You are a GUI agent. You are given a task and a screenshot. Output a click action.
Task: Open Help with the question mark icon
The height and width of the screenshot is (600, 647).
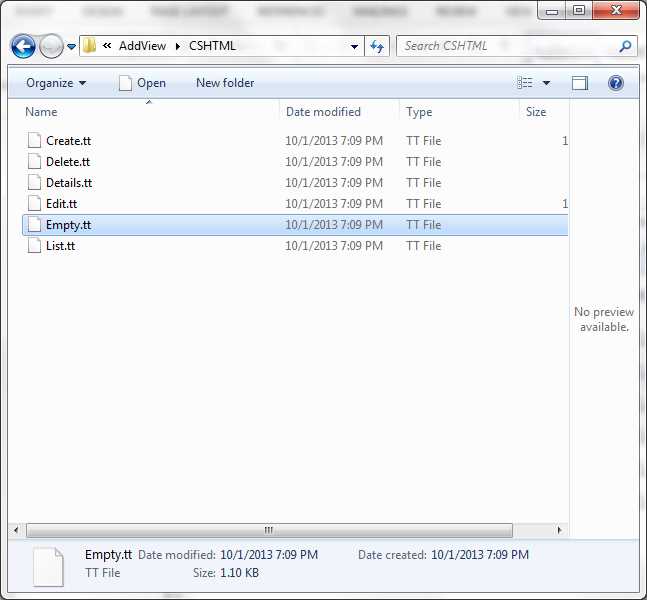tap(616, 83)
